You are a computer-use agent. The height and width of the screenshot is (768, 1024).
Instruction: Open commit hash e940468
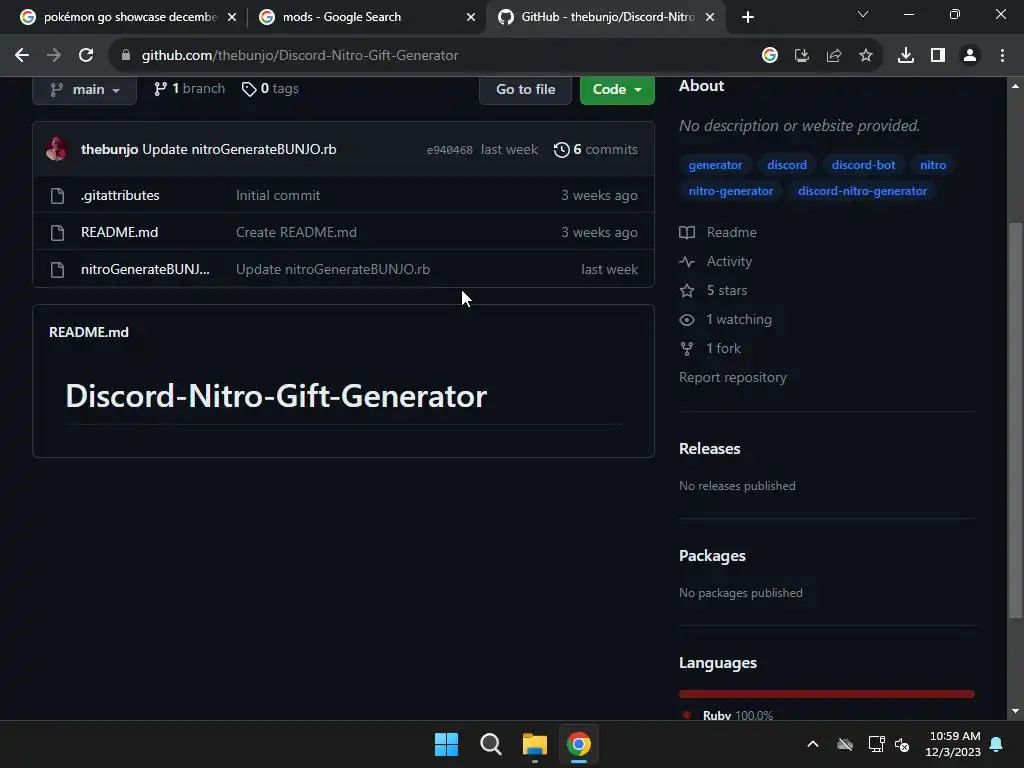click(449, 150)
